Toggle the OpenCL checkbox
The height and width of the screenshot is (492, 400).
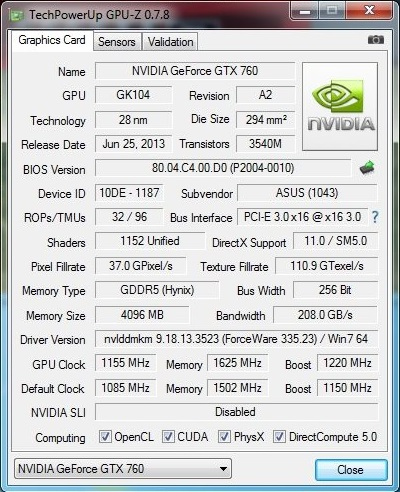coord(105,436)
